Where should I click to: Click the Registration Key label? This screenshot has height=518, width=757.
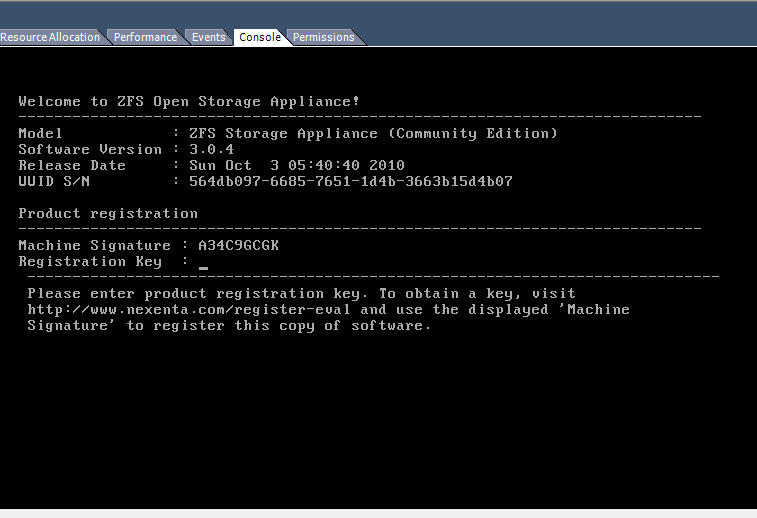coord(90,262)
